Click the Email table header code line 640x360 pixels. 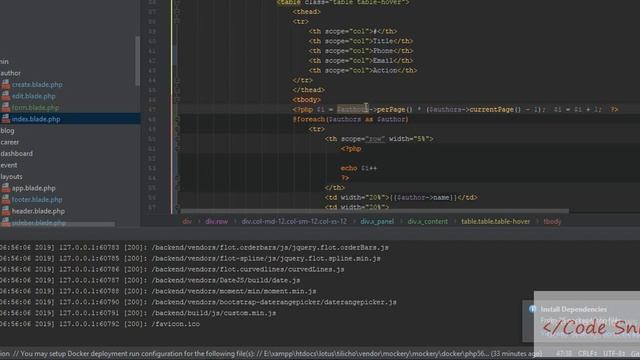(x=361, y=60)
